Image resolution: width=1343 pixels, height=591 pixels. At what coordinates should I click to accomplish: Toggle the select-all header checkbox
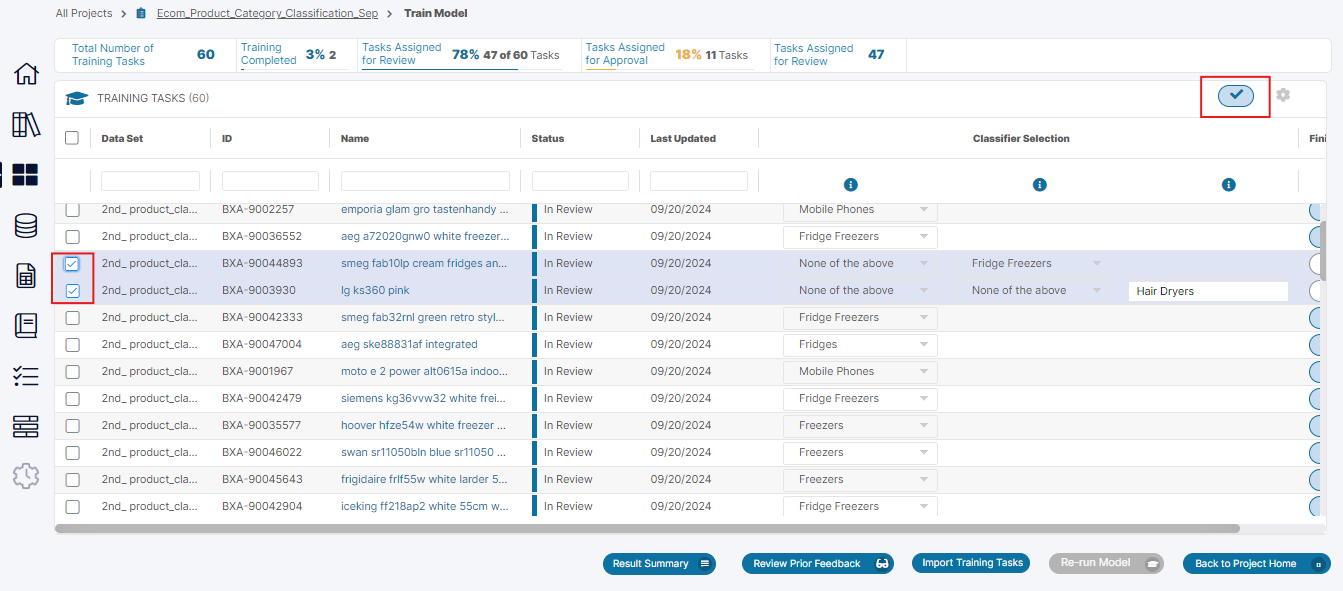72,138
